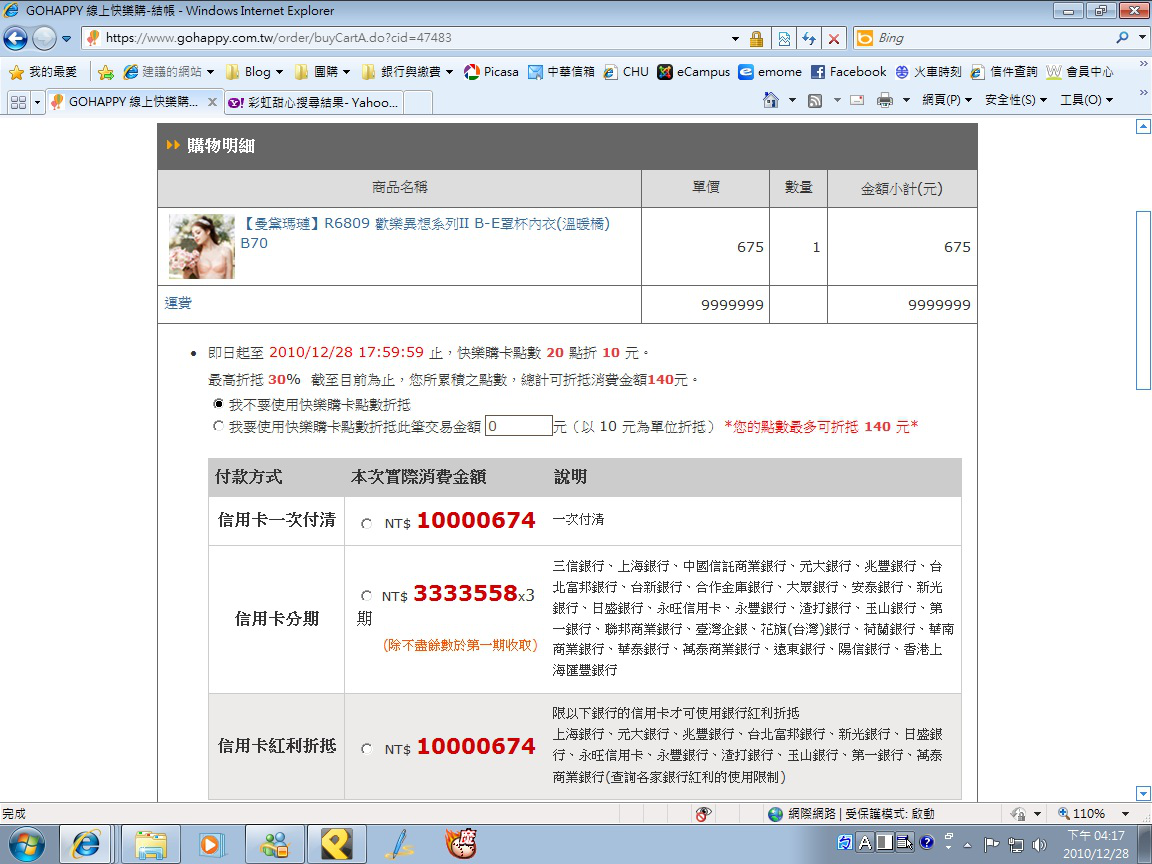
Task: Open the 團購 favorites folder
Action: 323,71
